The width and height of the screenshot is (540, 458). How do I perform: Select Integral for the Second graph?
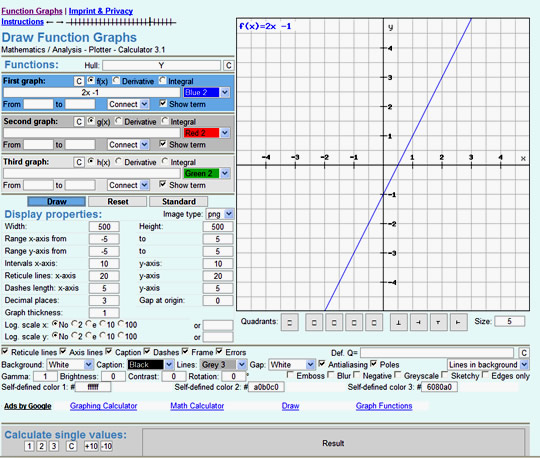[165, 121]
